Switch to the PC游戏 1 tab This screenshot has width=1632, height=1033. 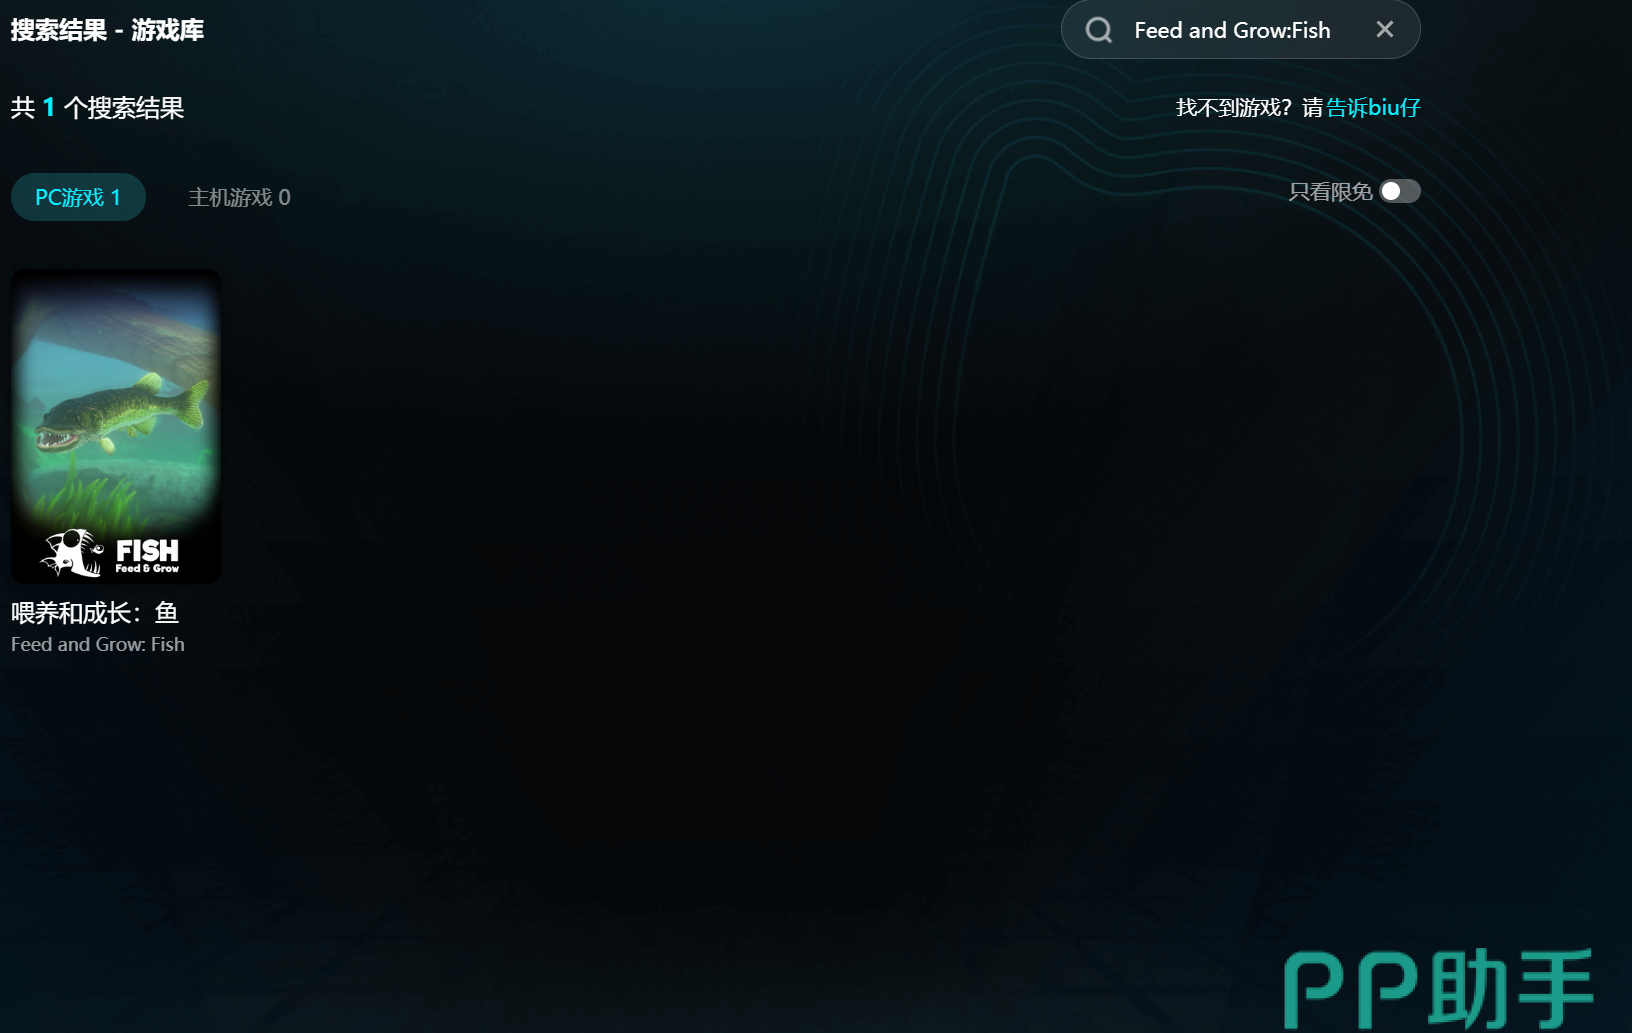click(x=78, y=197)
